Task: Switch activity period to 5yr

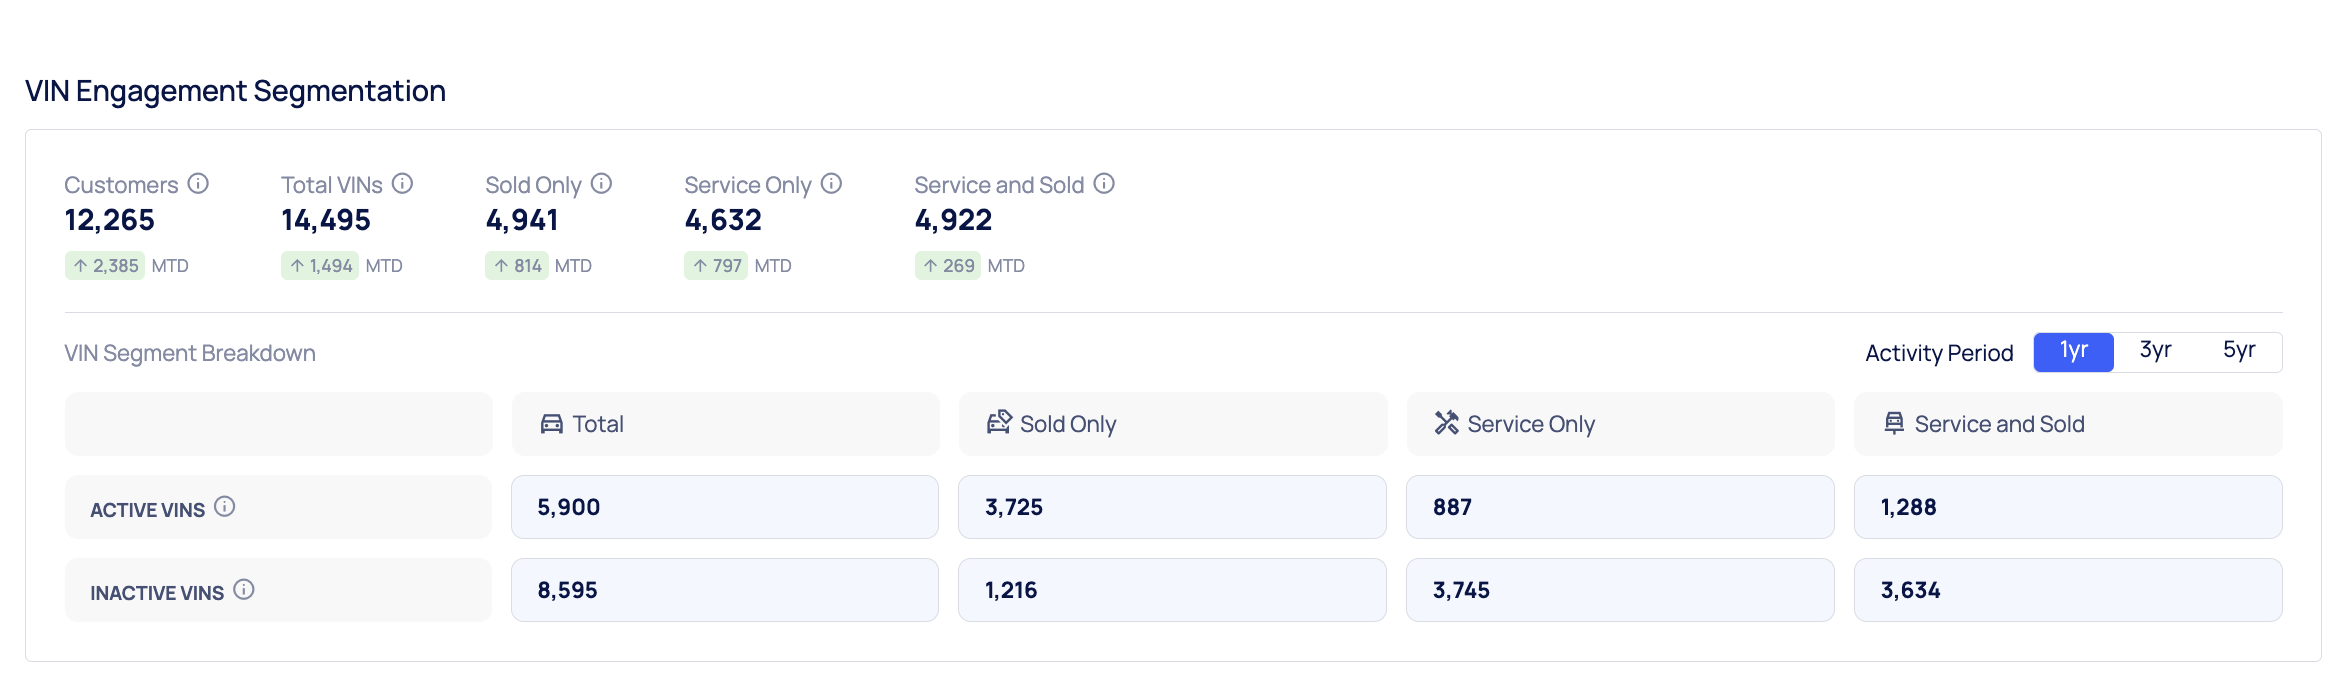Action: click(x=2238, y=352)
